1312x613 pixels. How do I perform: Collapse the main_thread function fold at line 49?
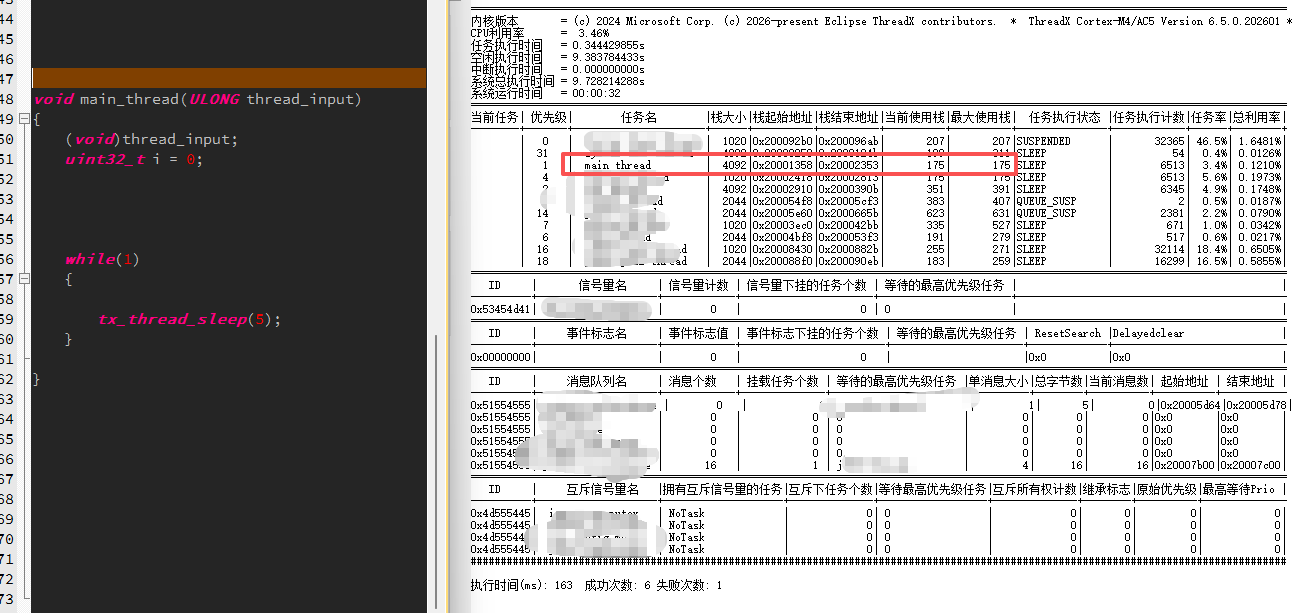pos(24,119)
